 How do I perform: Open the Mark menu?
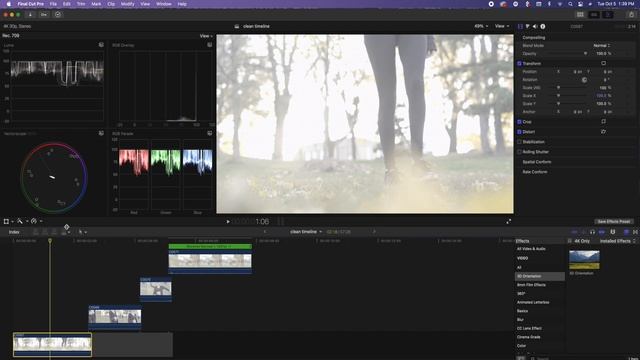pyautogui.click(x=96, y=4)
